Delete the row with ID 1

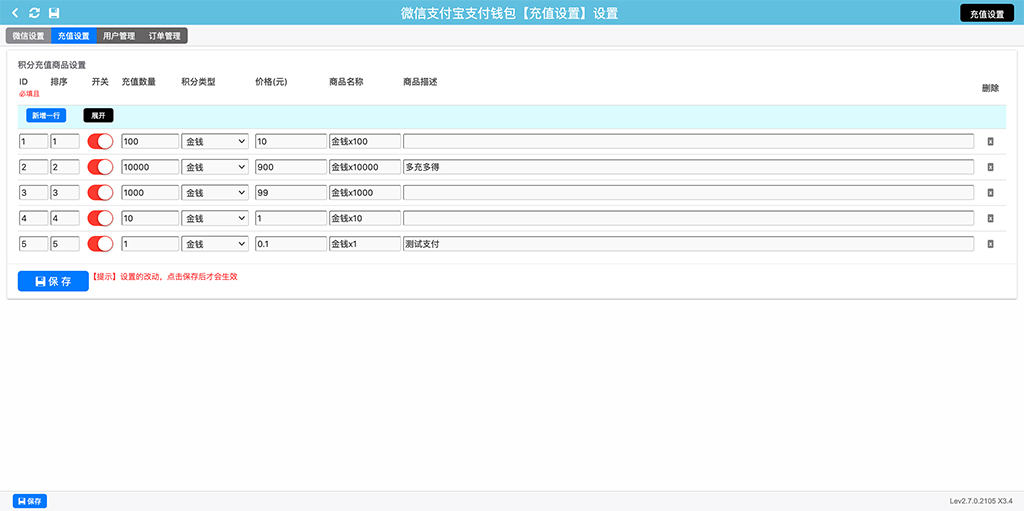coord(990,142)
